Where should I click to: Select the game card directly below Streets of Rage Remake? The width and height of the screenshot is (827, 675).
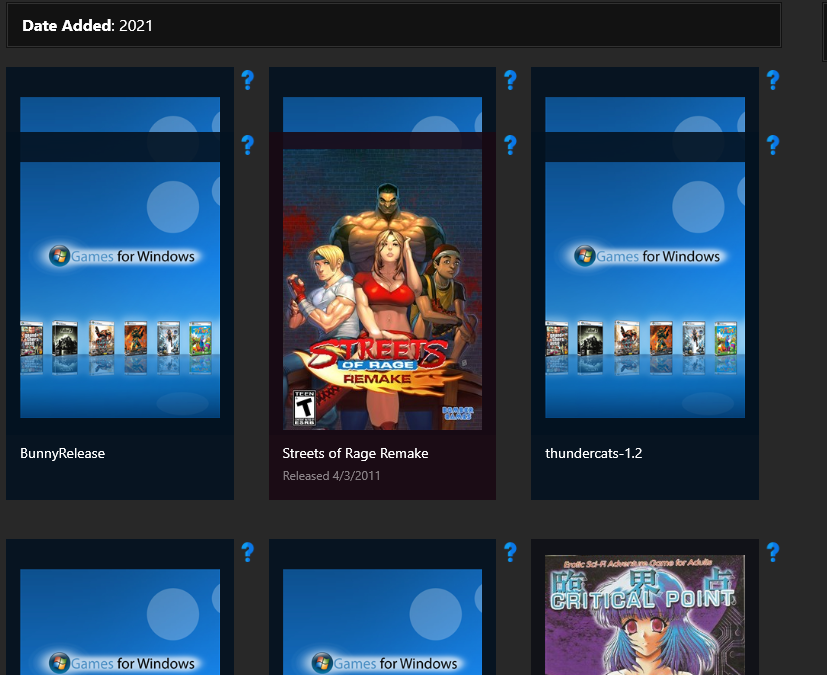[x=382, y=607]
